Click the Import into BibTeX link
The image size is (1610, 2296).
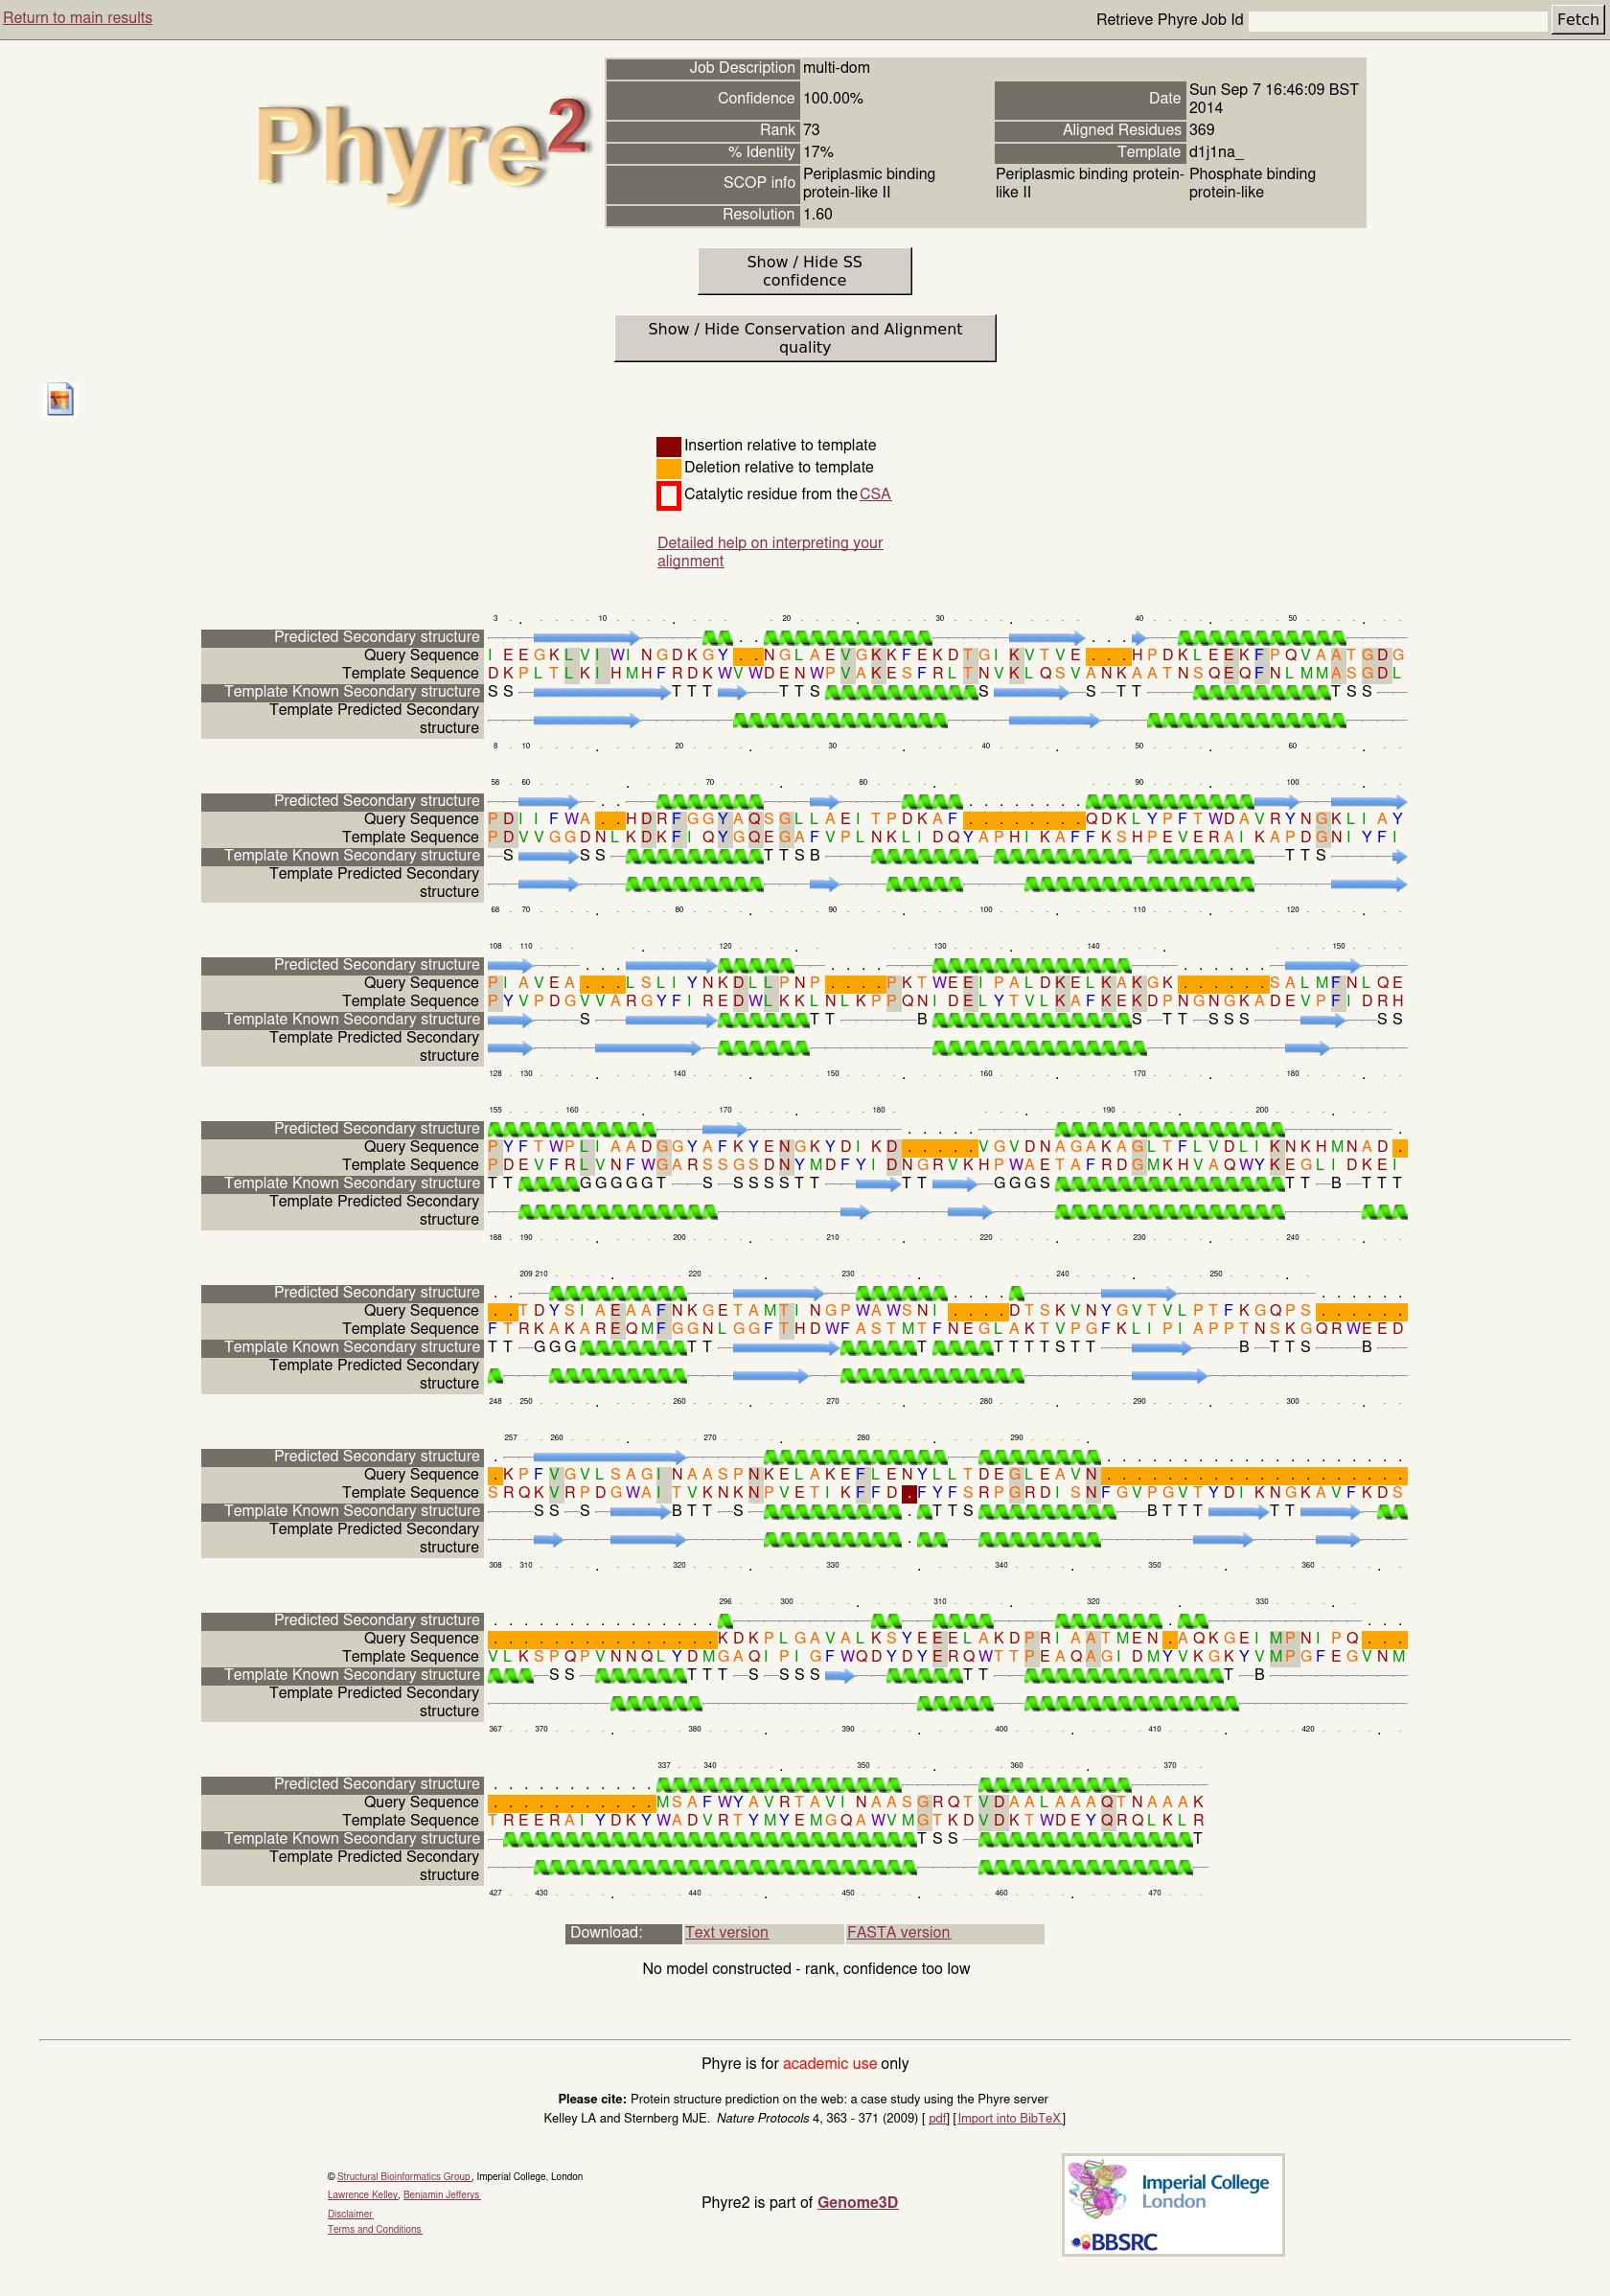1009,2118
